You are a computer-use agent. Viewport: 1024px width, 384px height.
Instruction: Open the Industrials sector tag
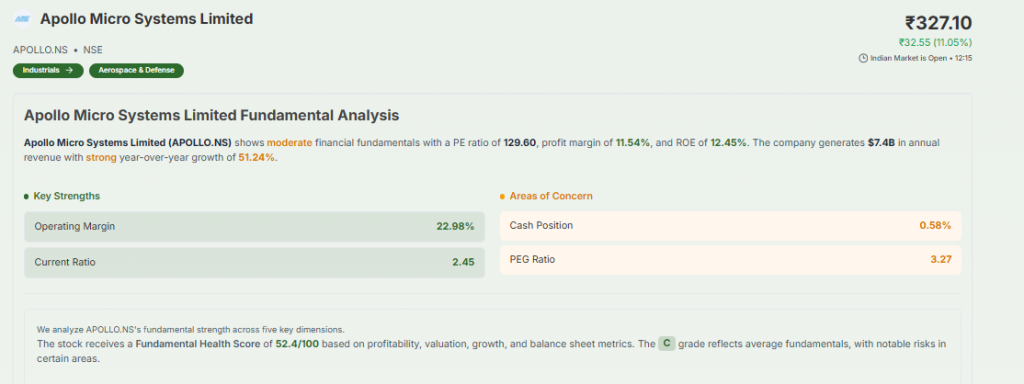coord(48,71)
